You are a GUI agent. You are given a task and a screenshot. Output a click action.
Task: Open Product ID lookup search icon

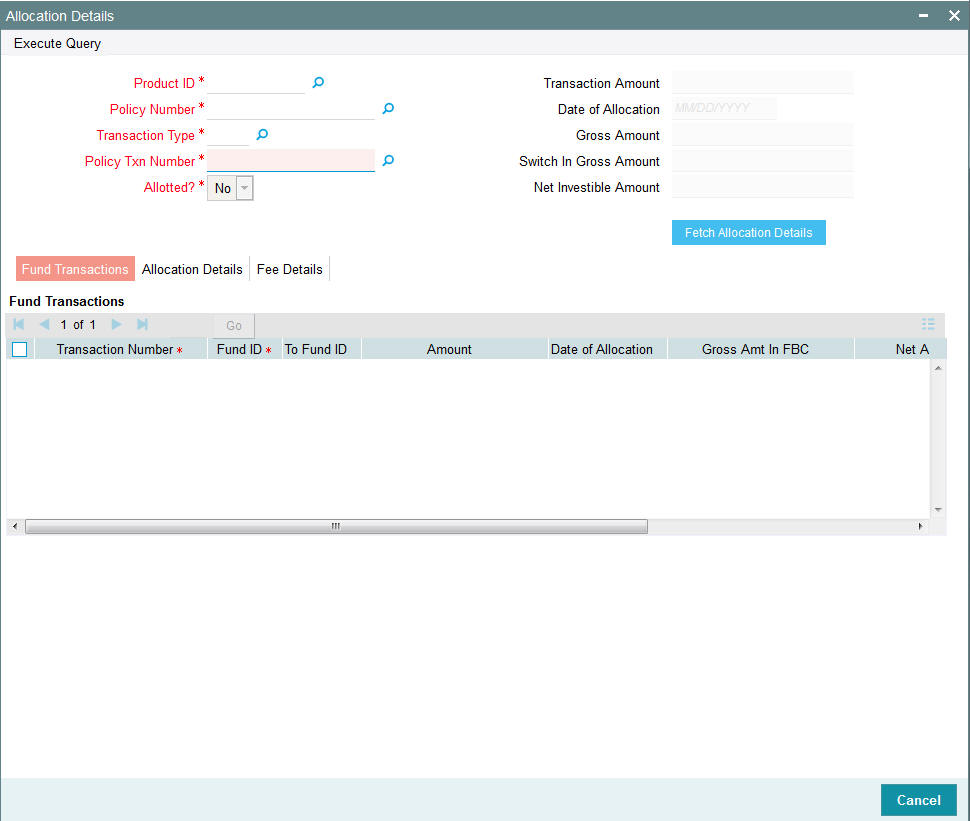click(x=318, y=82)
